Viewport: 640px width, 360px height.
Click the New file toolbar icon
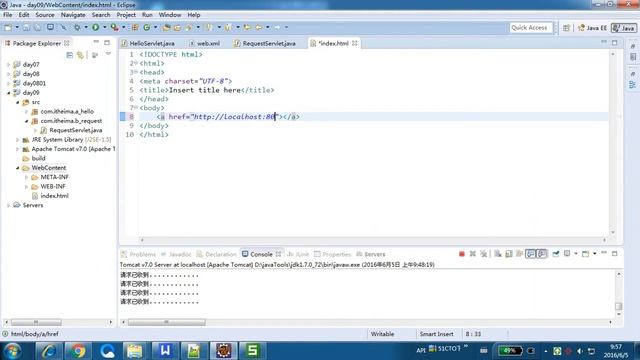(x=8, y=27)
